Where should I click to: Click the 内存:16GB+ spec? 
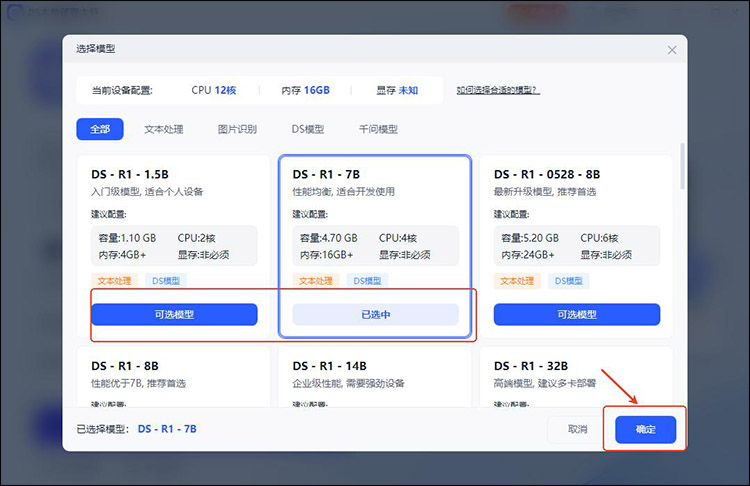(x=326, y=255)
